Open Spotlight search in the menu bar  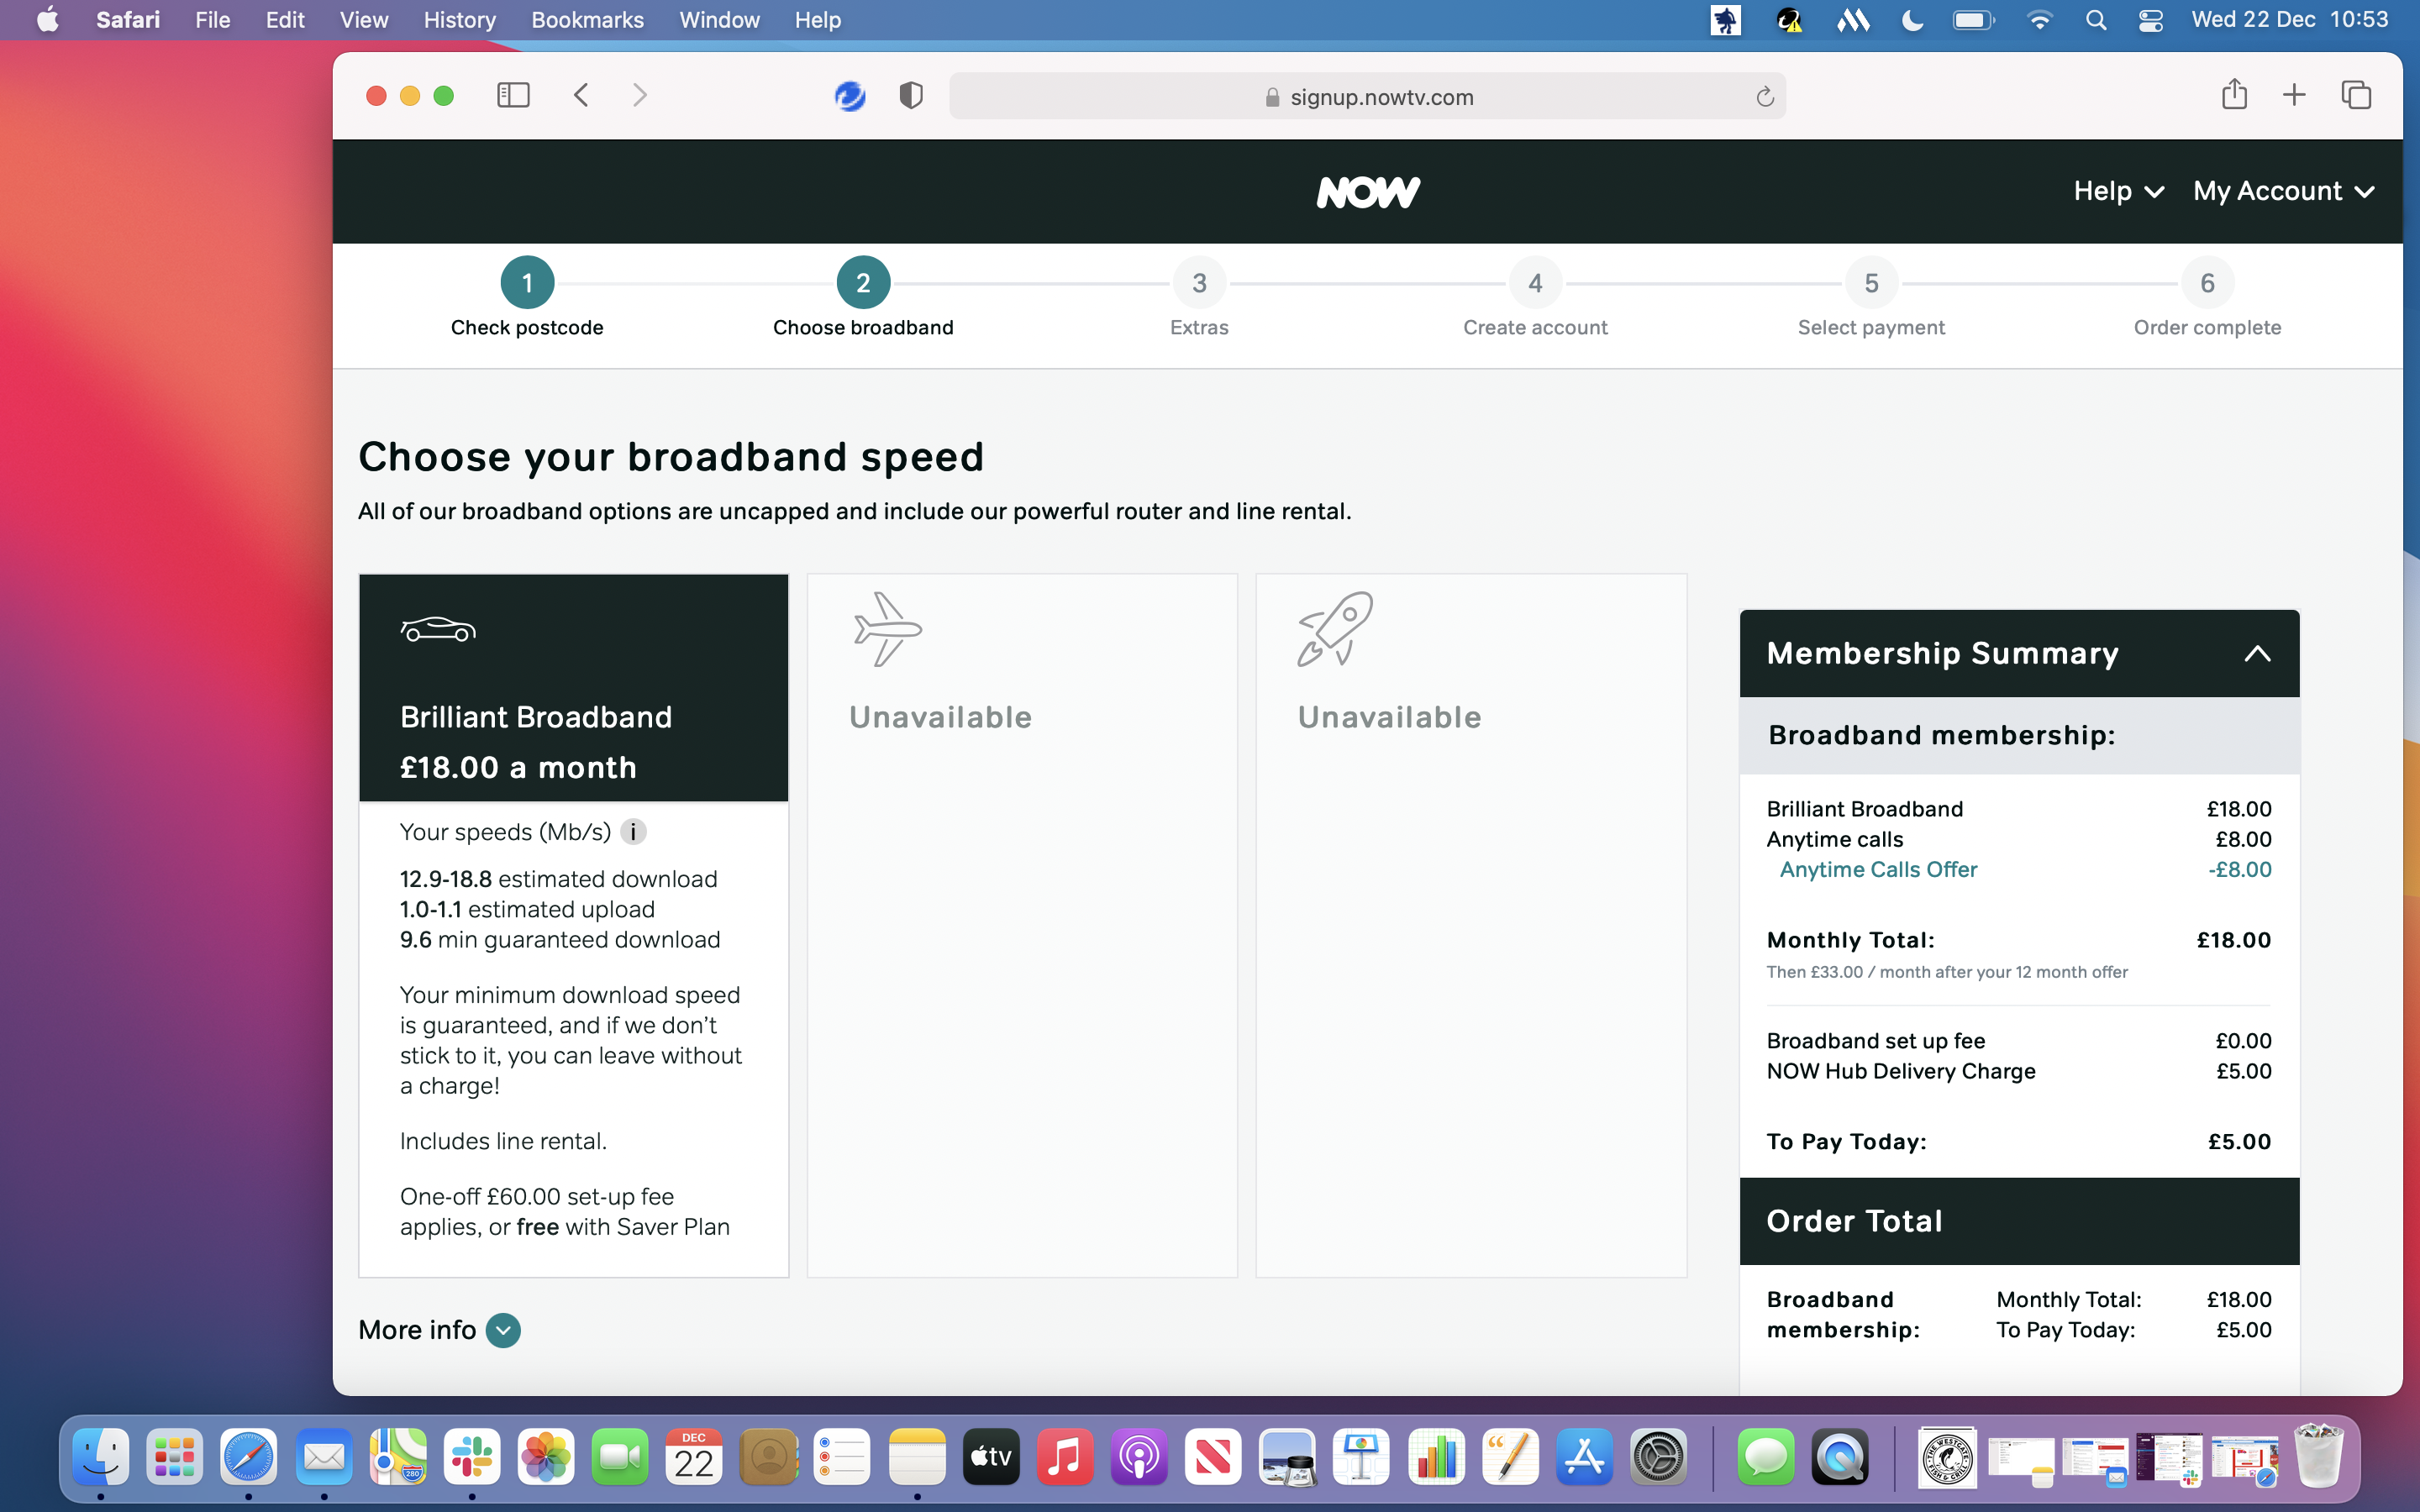point(2096,20)
